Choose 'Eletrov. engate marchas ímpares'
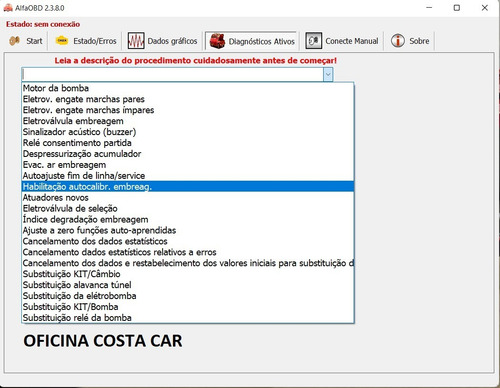Screen dimensions: 500x388 (188, 110)
